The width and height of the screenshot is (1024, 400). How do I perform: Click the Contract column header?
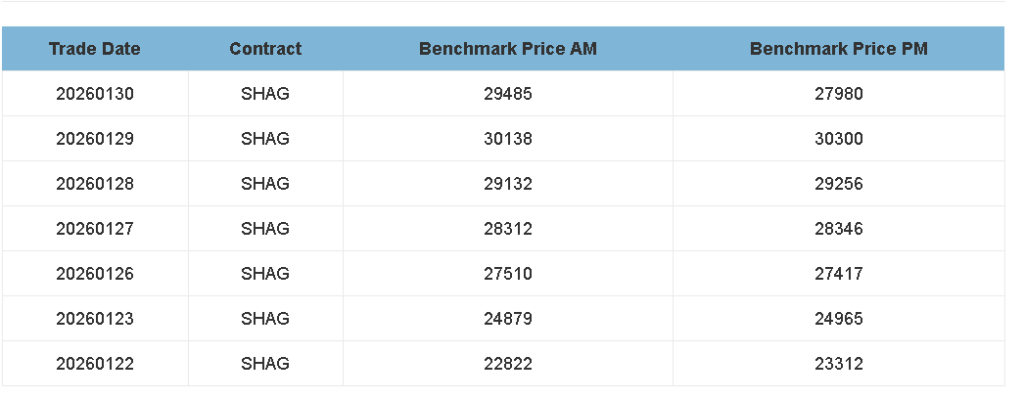[x=265, y=49]
